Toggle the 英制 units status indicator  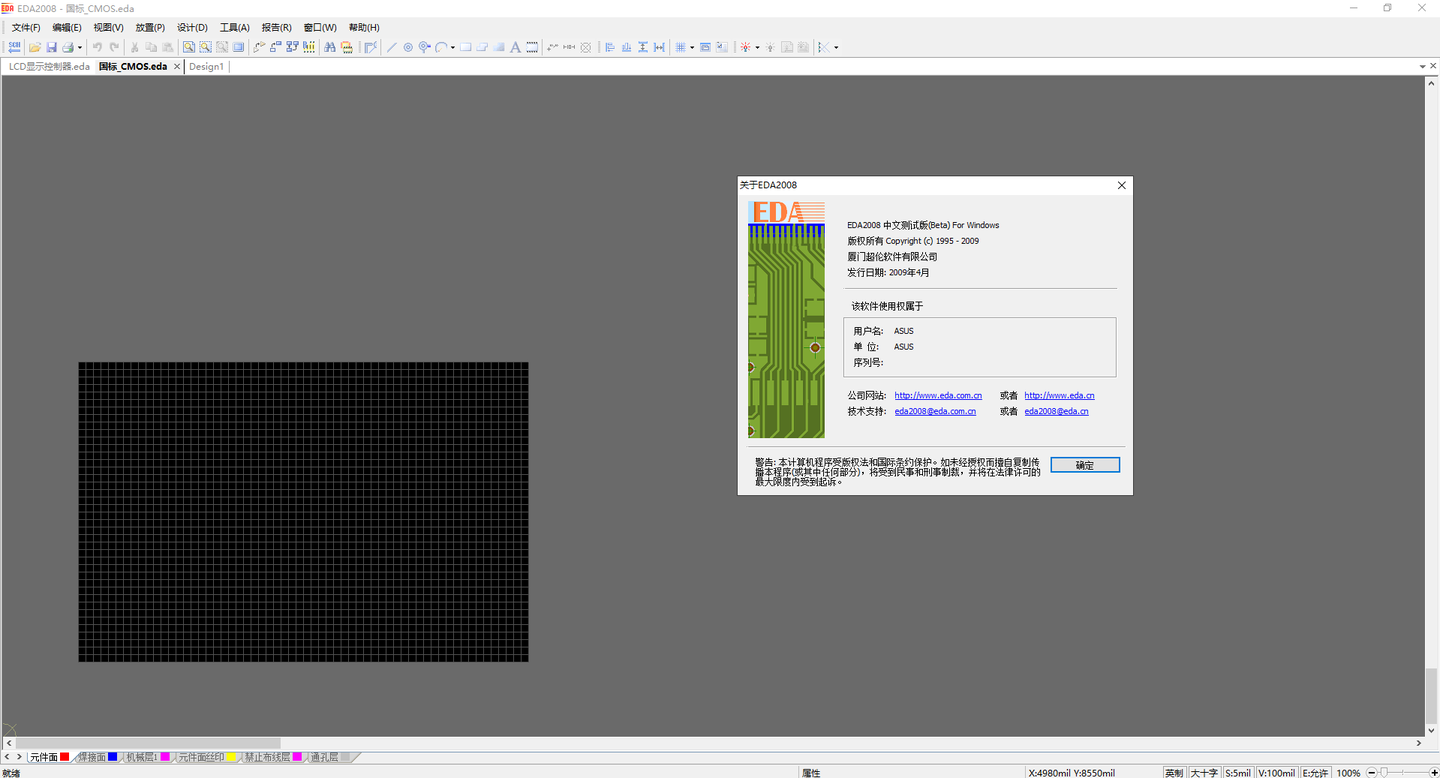pos(1174,773)
